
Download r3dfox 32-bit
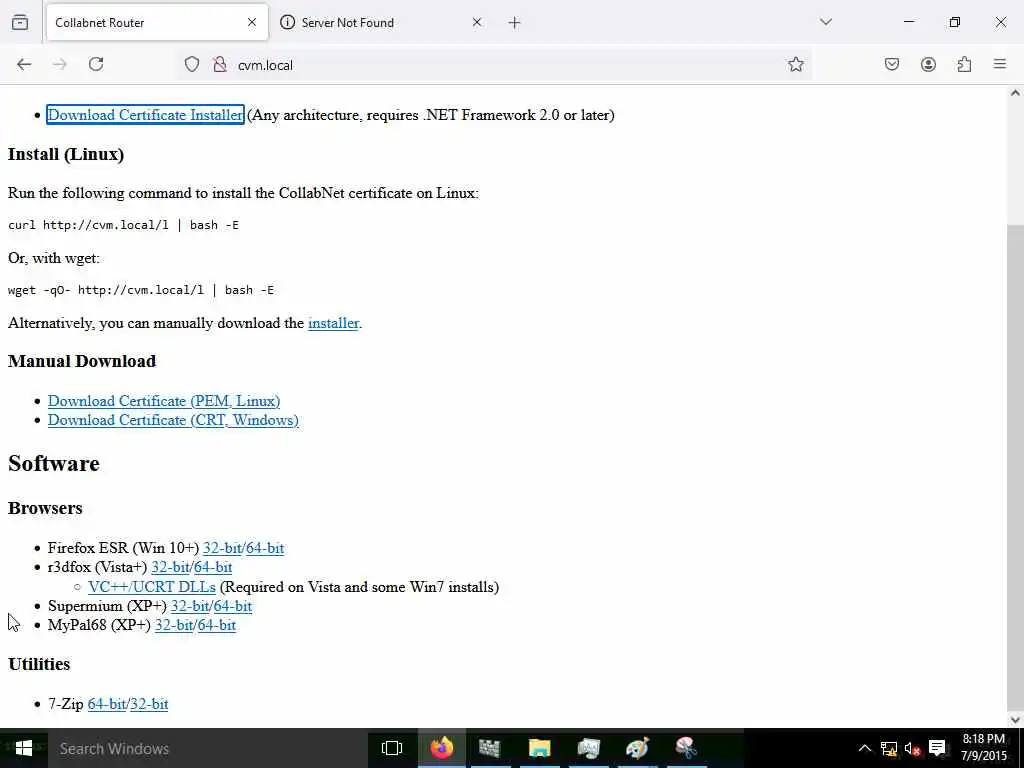(x=170, y=567)
